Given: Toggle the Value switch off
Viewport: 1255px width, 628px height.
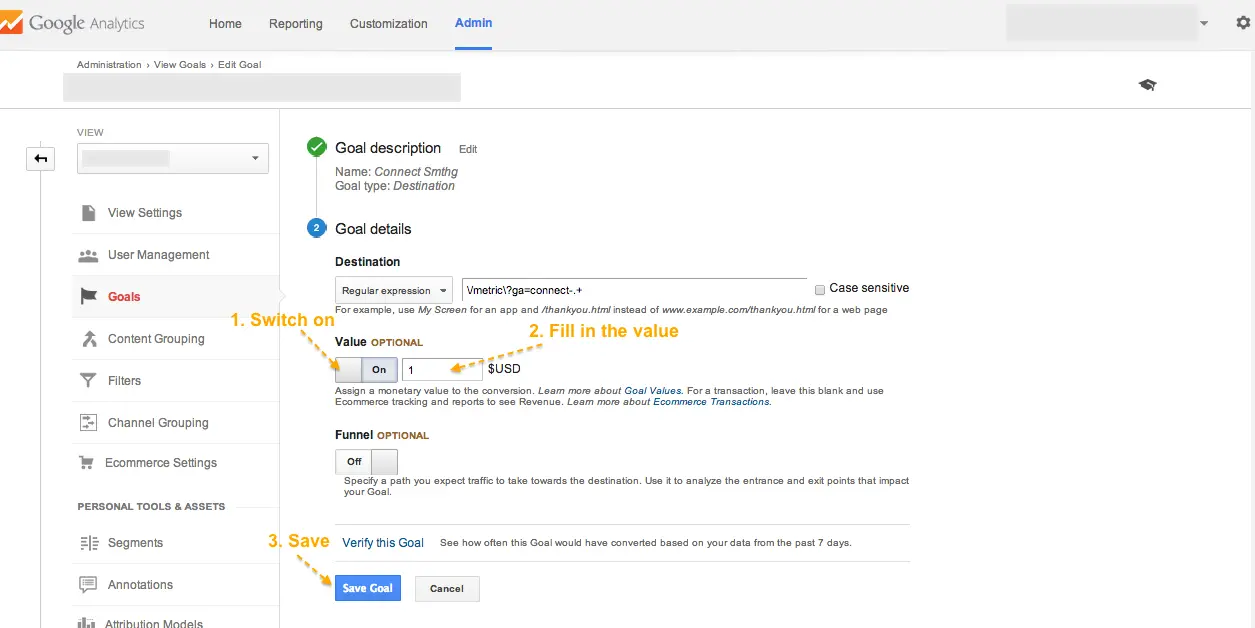Looking at the screenshot, I should tap(366, 369).
